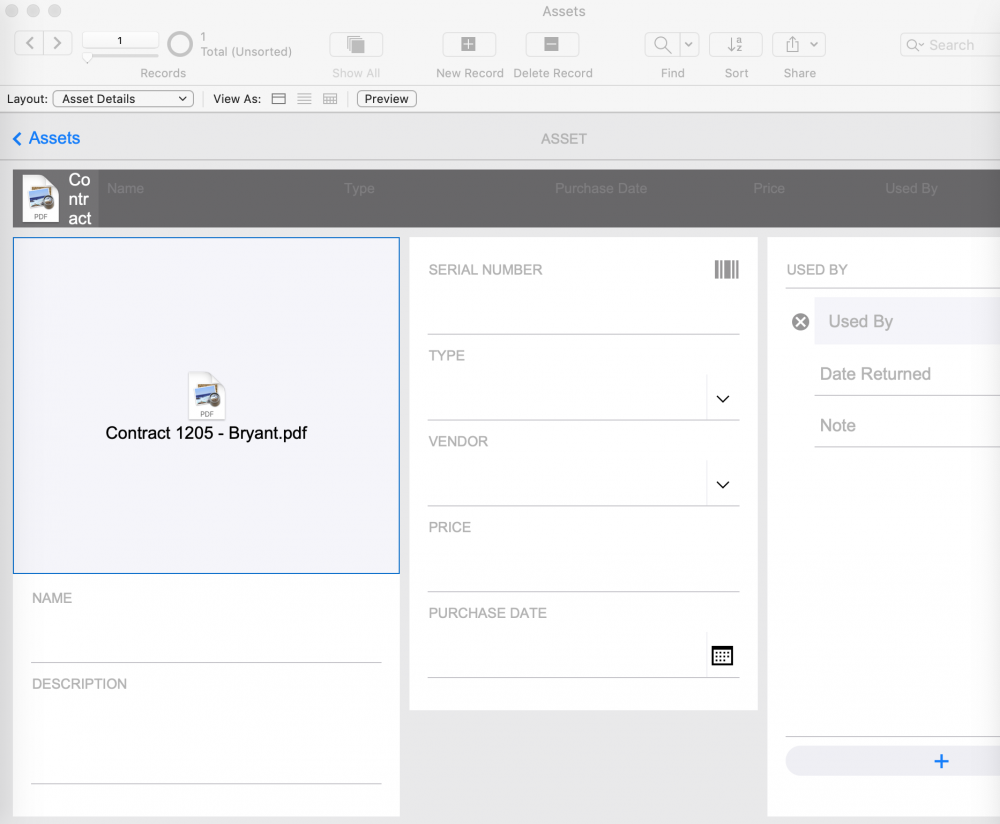Screen dimensions: 1000x824
Task: Go back to the Assets list
Action: (47, 138)
